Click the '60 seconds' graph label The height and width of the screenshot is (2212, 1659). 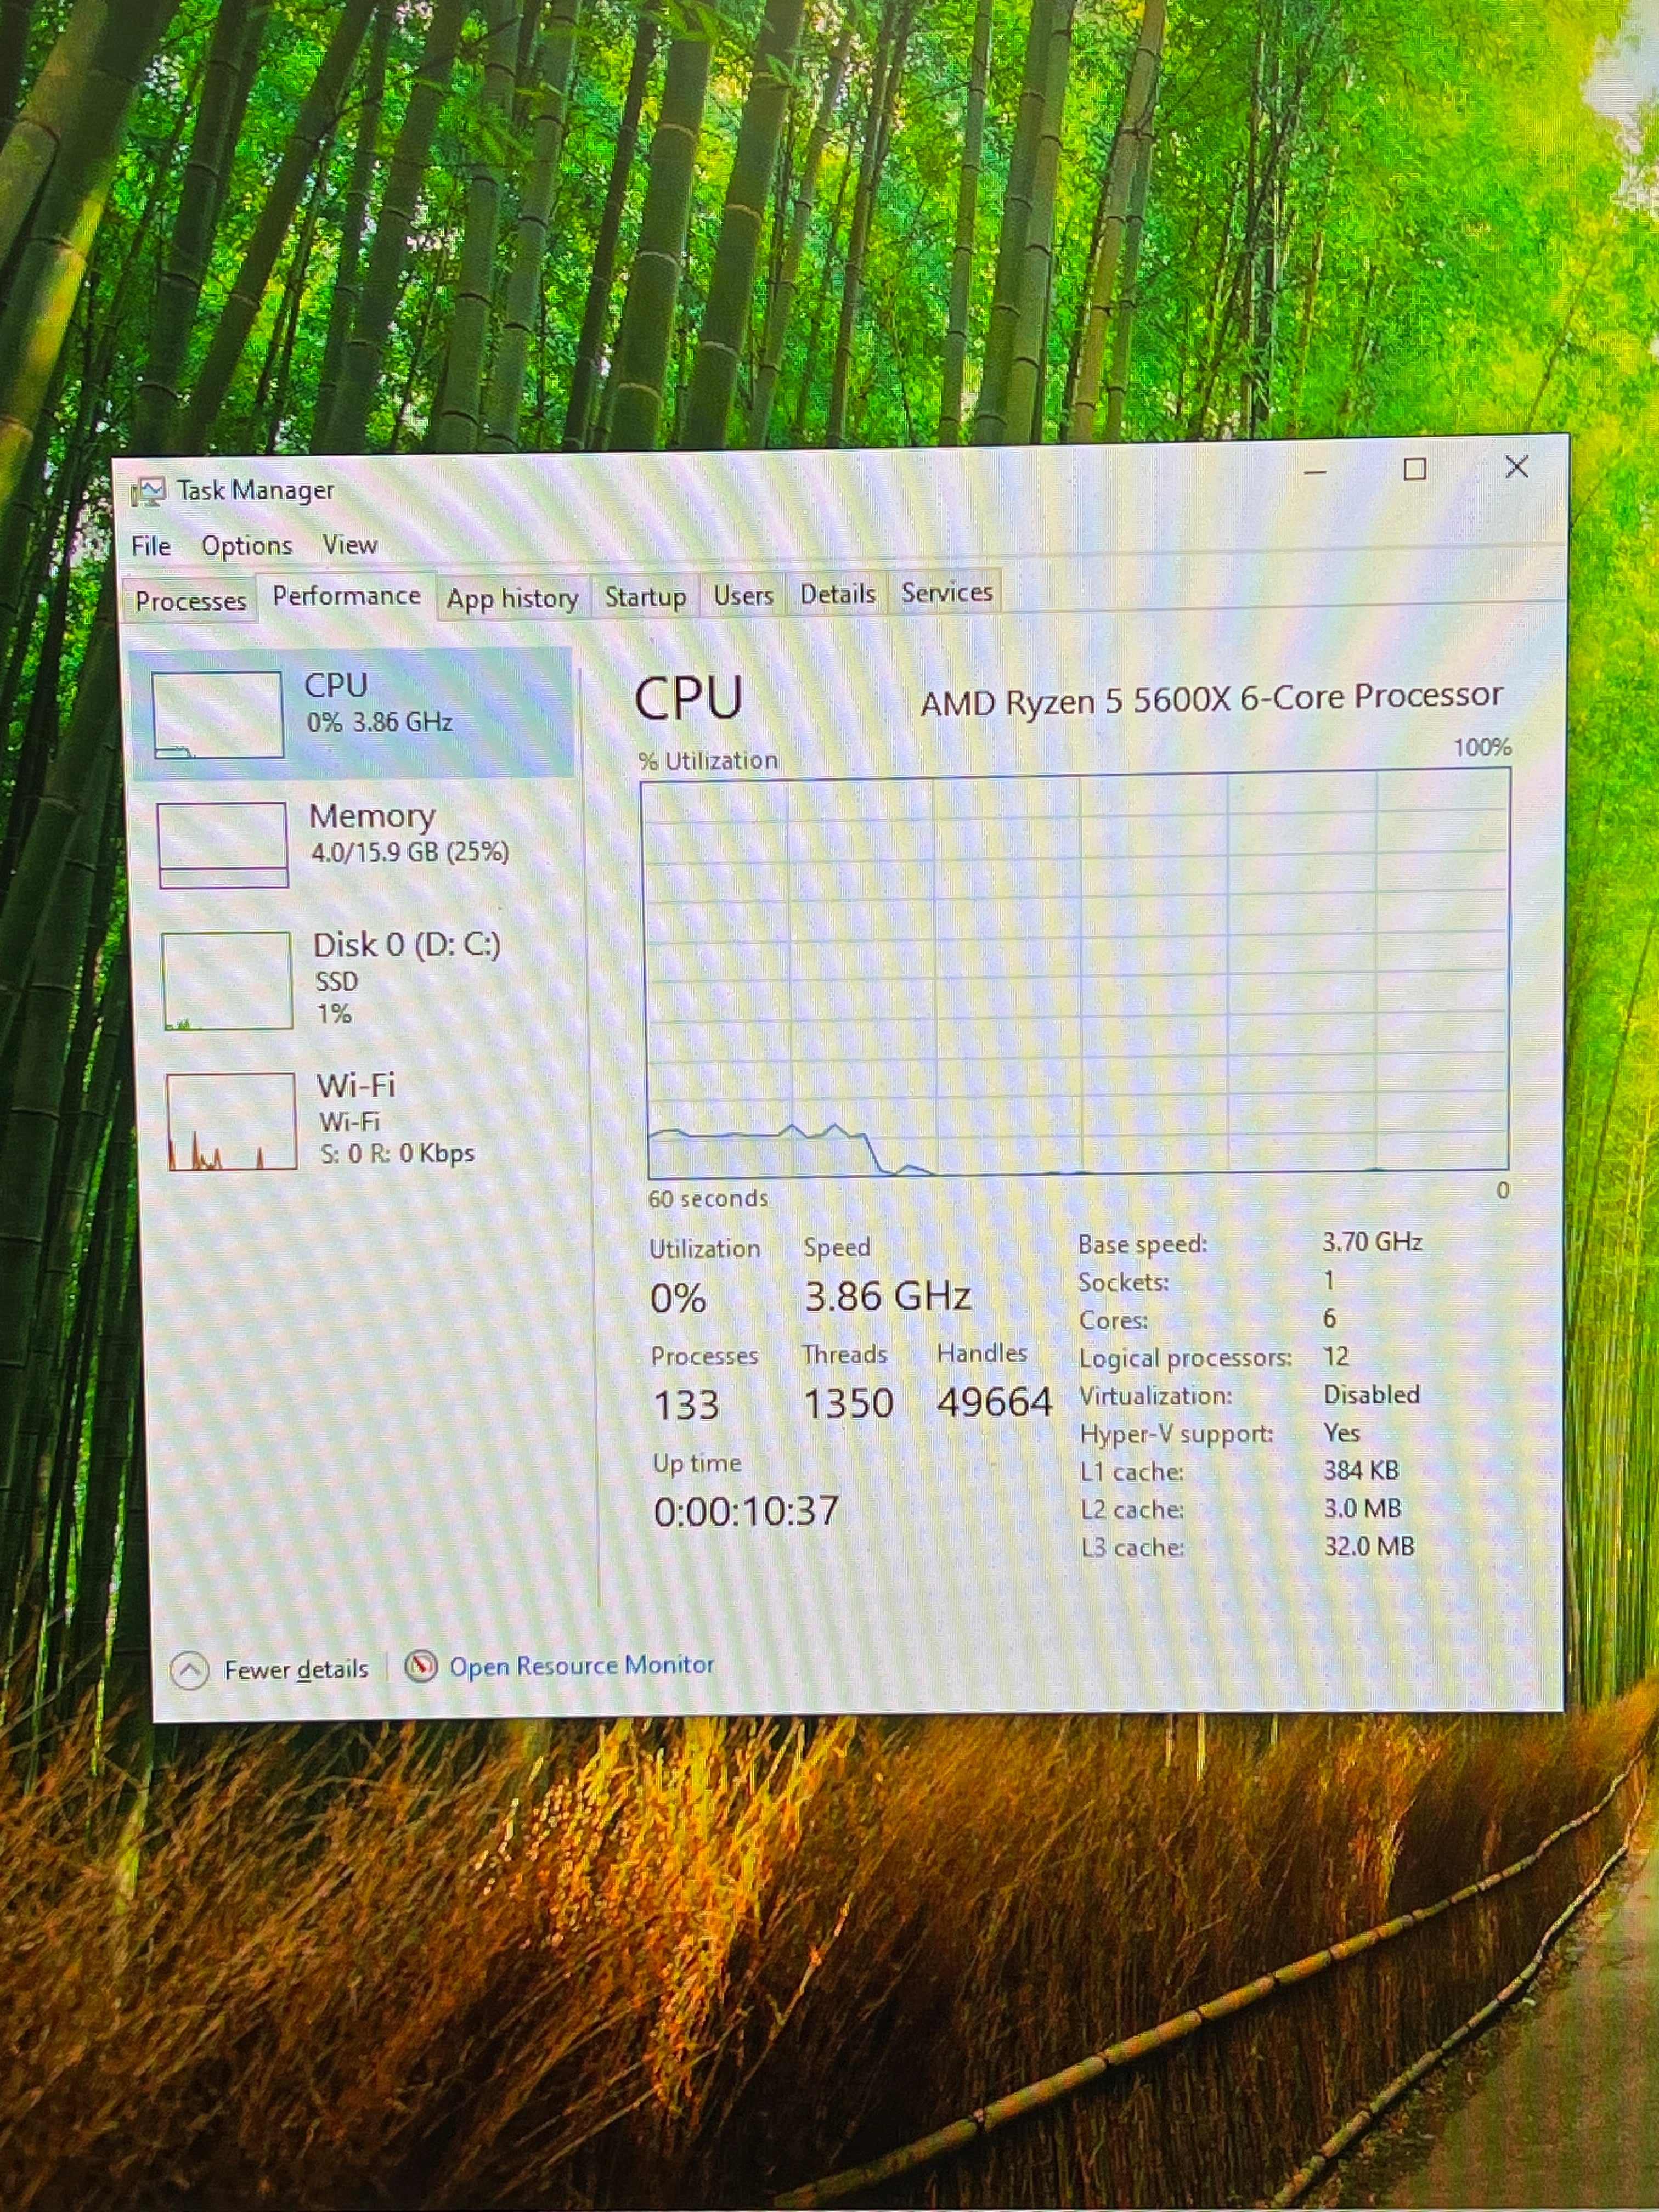tap(707, 1198)
